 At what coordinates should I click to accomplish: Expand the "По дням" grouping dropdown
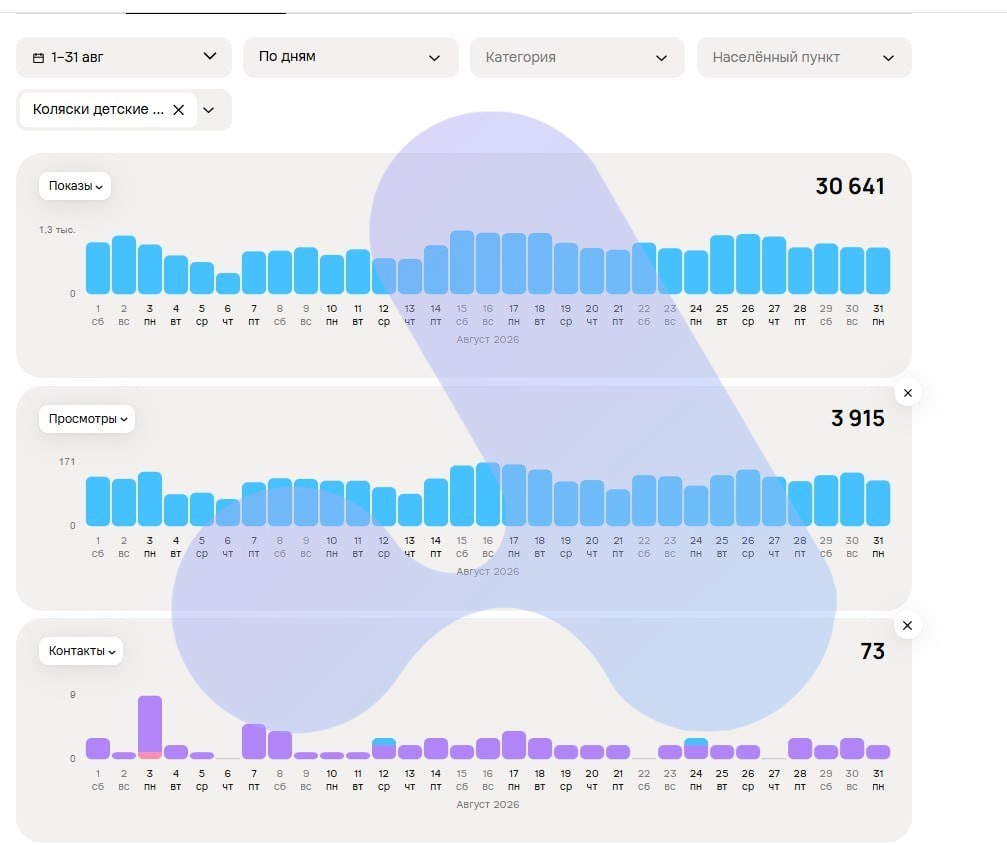pos(351,57)
